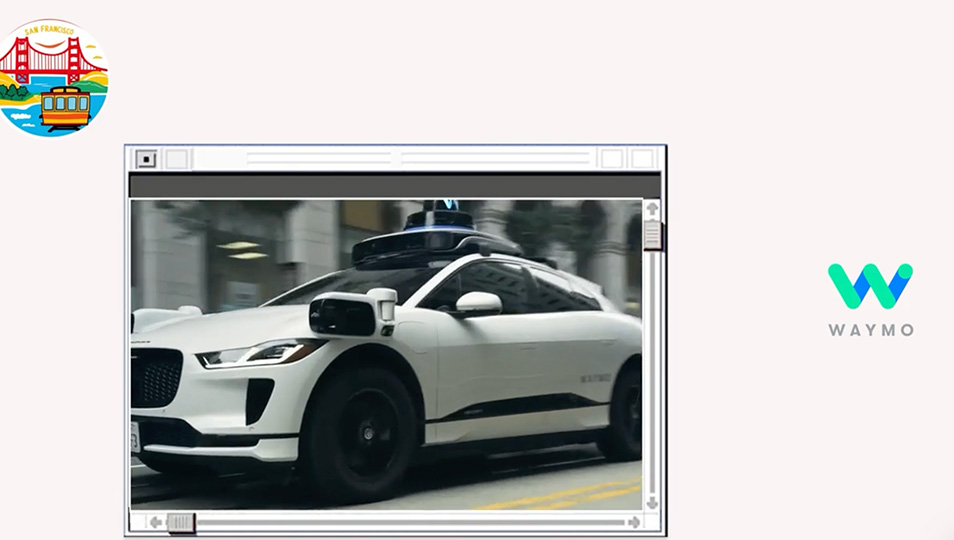Click the car's front headlight
The width and height of the screenshot is (954, 540).
click(262, 354)
